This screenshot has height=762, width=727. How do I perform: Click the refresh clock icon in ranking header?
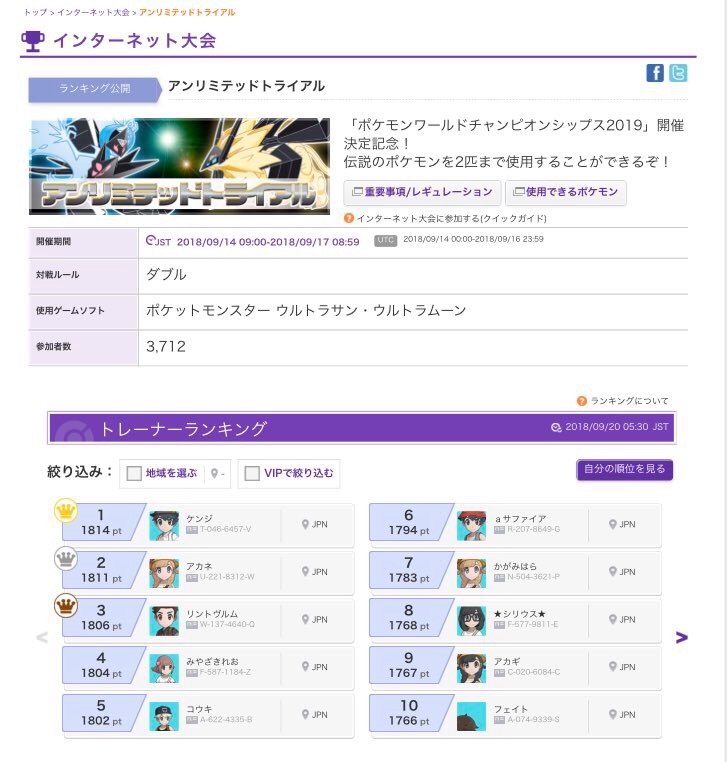[x=556, y=427]
